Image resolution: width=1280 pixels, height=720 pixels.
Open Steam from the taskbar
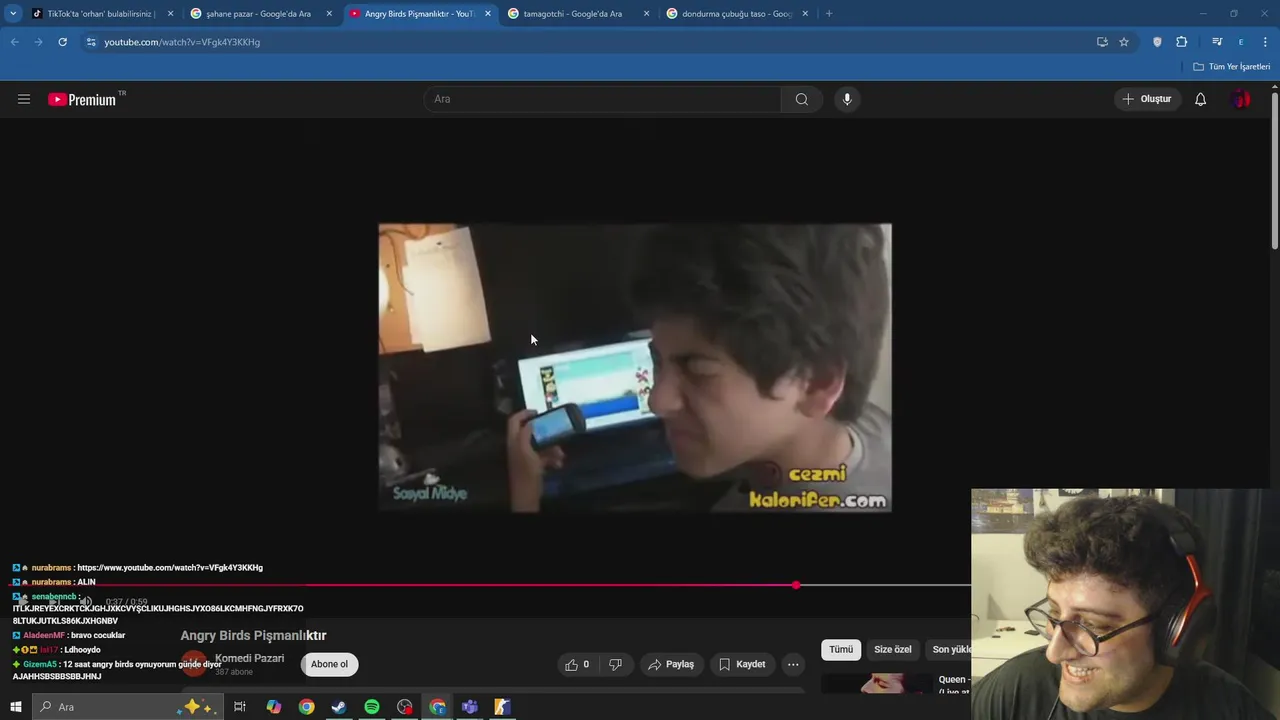click(x=339, y=707)
